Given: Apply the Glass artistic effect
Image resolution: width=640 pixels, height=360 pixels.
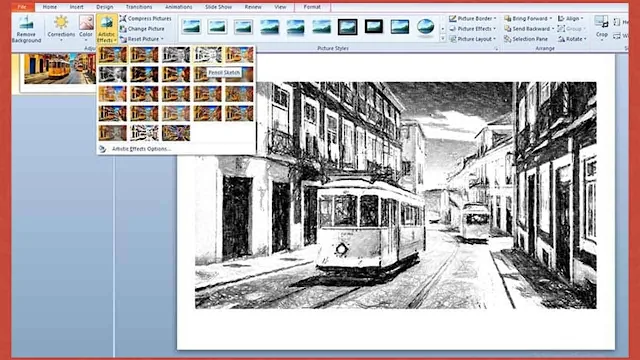Looking at the screenshot, I should [x=240, y=94].
